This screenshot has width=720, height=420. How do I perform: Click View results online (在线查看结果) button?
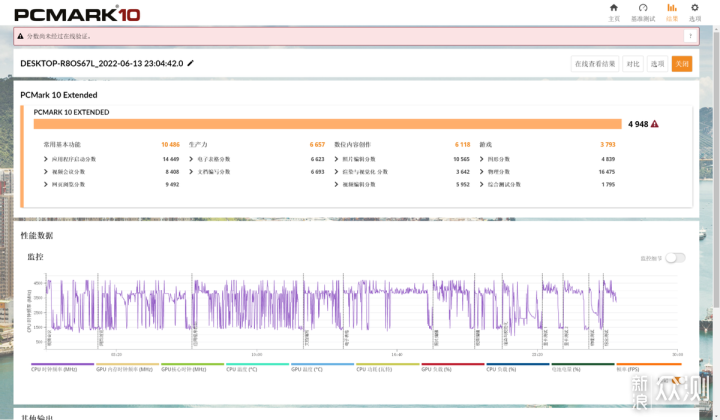pyautogui.click(x=595, y=64)
